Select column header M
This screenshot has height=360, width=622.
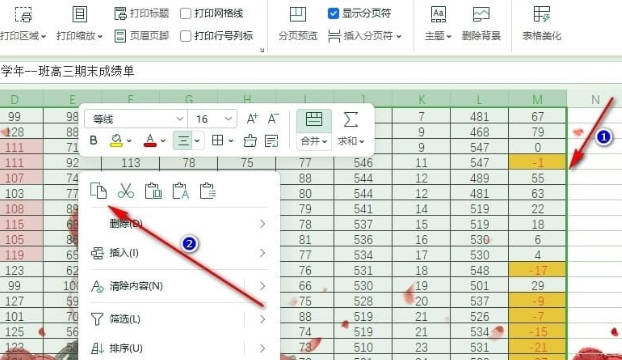538,99
